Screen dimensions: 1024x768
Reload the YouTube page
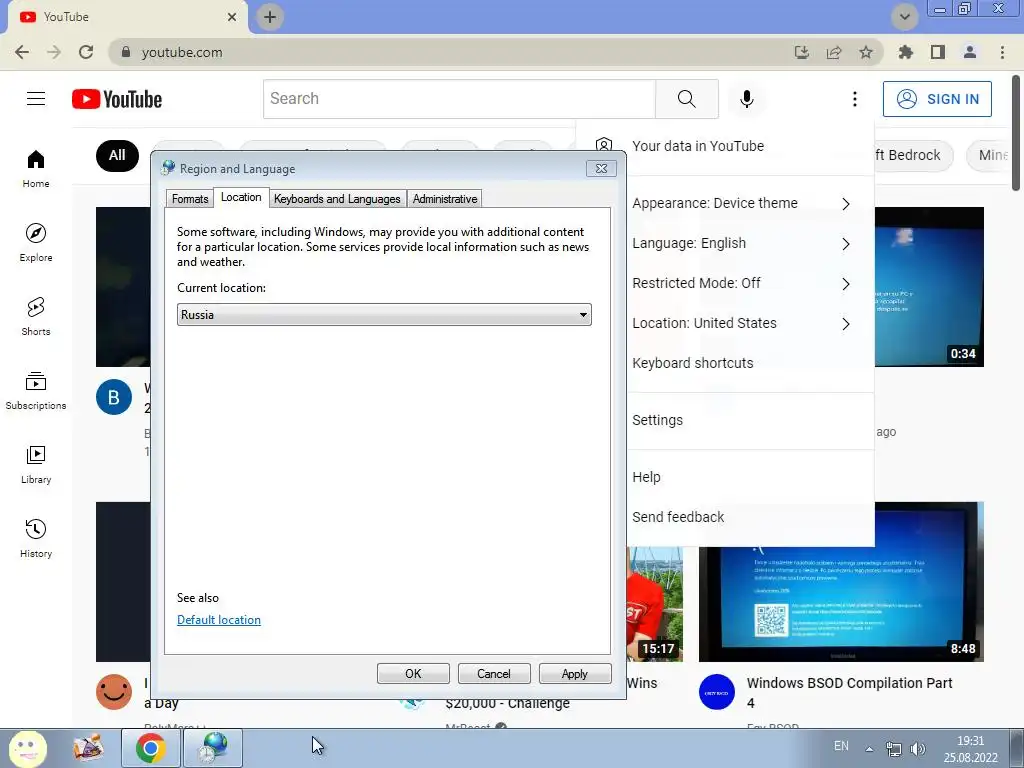click(x=86, y=52)
